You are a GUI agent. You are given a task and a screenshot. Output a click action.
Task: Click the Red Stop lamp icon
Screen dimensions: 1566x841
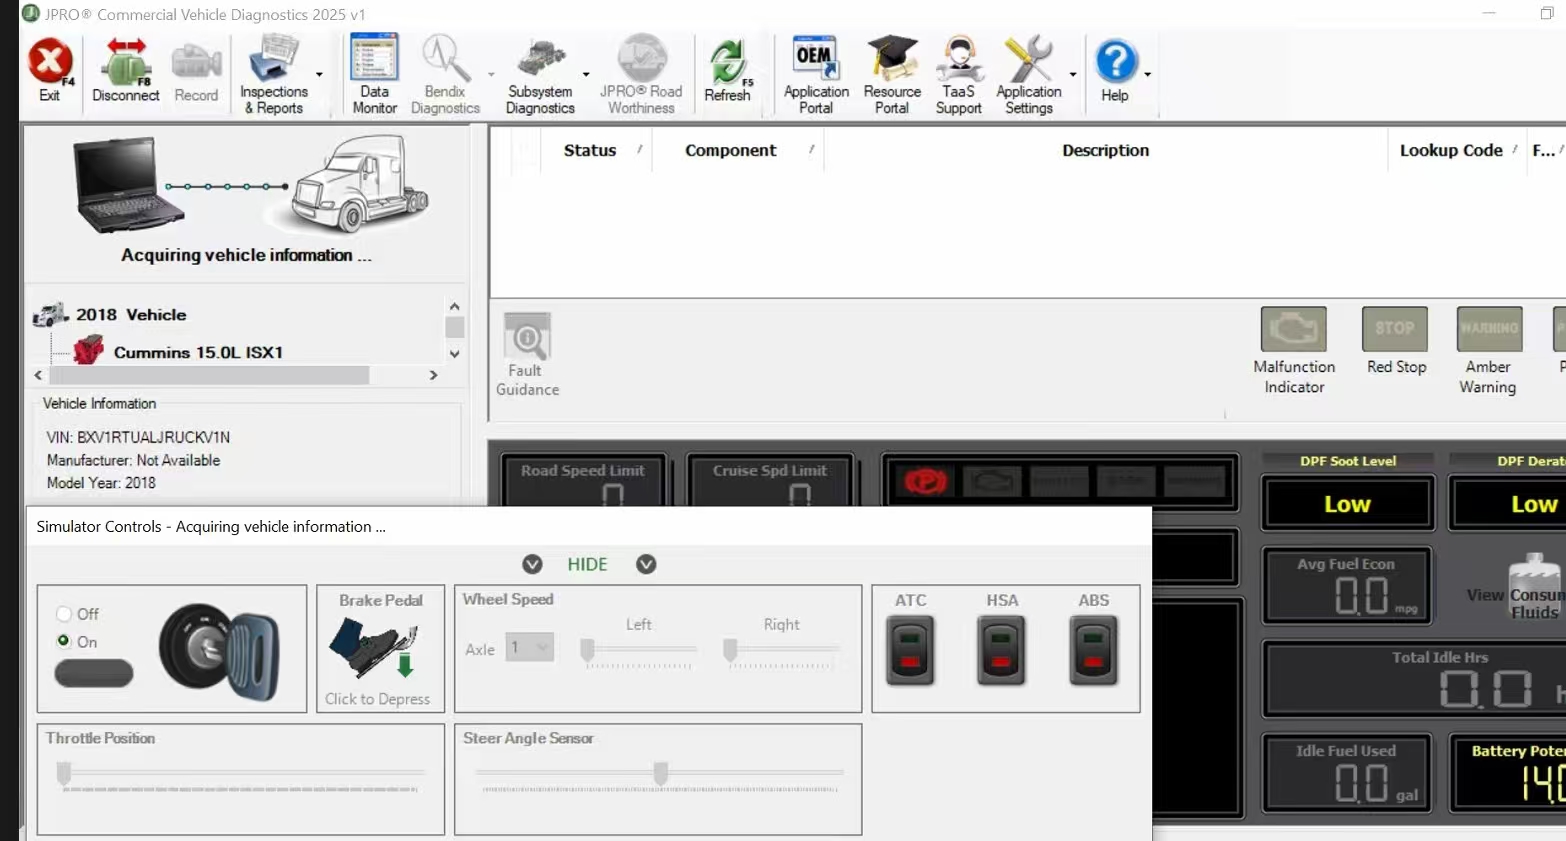click(1395, 329)
